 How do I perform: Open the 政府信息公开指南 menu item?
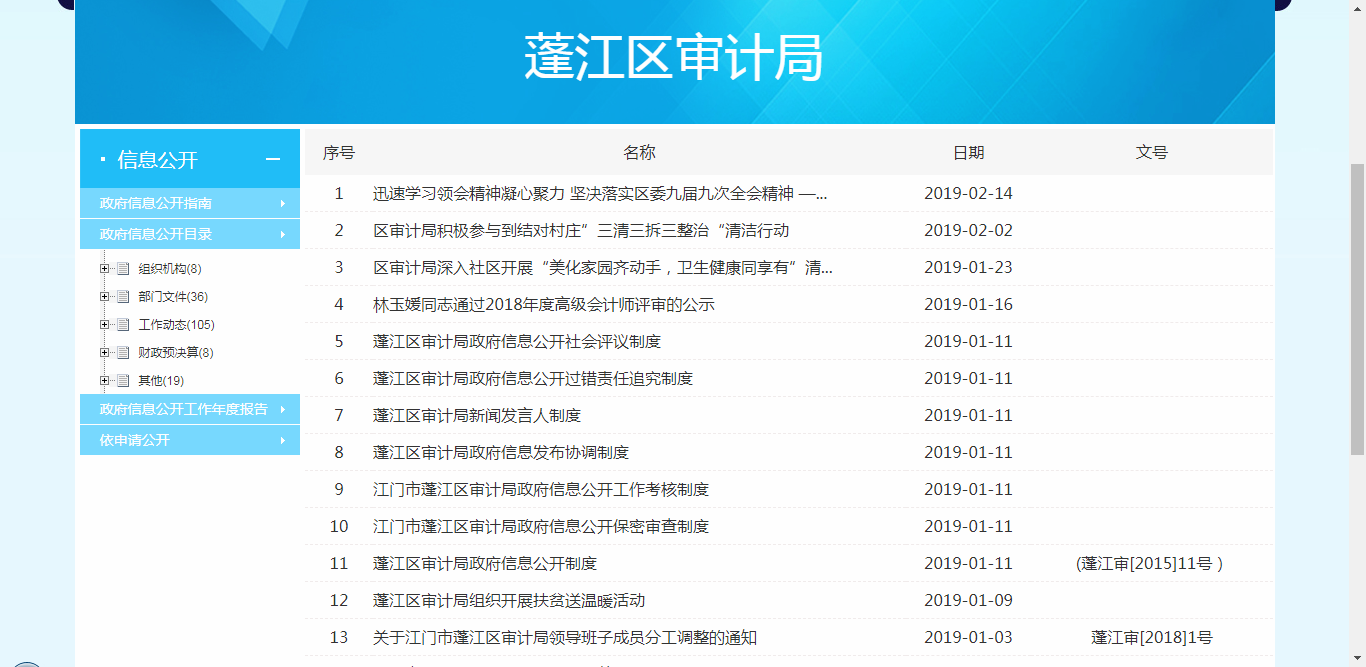(x=156, y=203)
